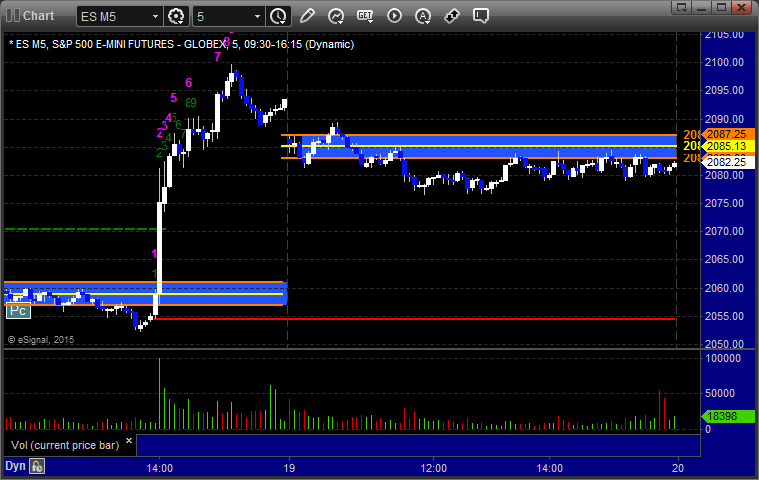This screenshot has width=759, height=480.
Task: Close the Vol study label
Action: pos(129,440)
